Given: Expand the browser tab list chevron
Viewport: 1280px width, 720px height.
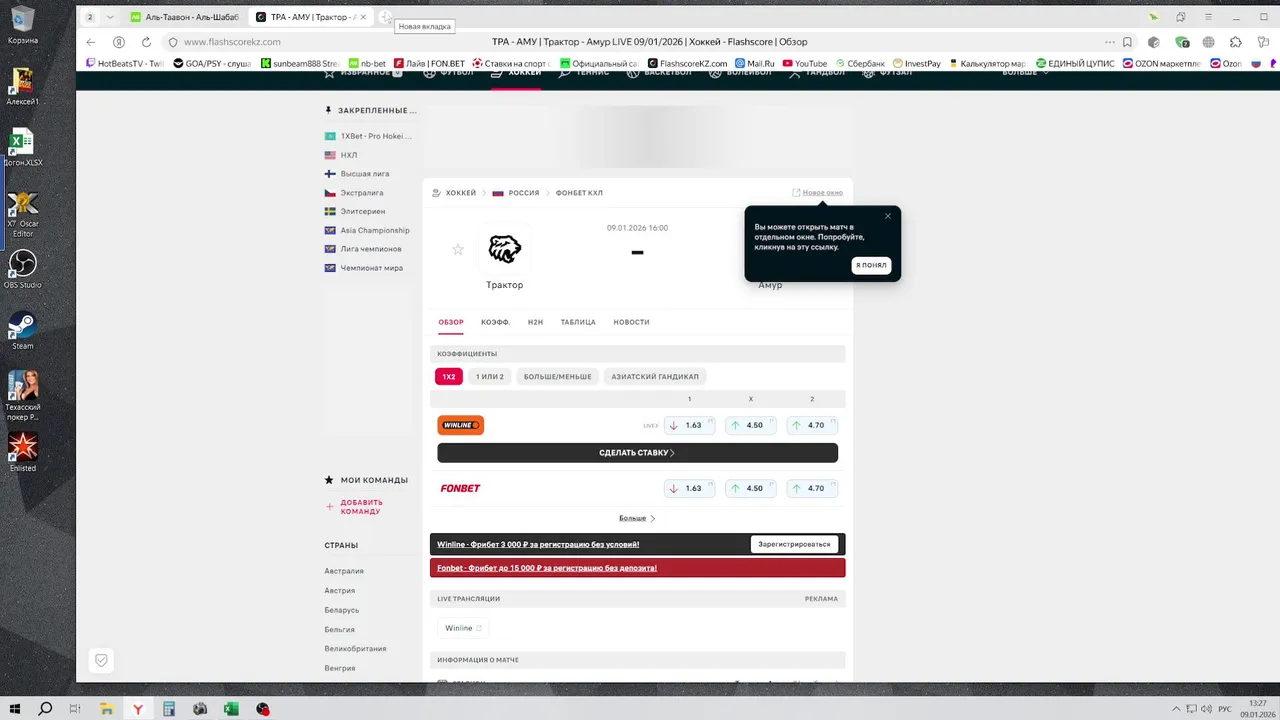Looking at the screenshot, I should [110, 17].
